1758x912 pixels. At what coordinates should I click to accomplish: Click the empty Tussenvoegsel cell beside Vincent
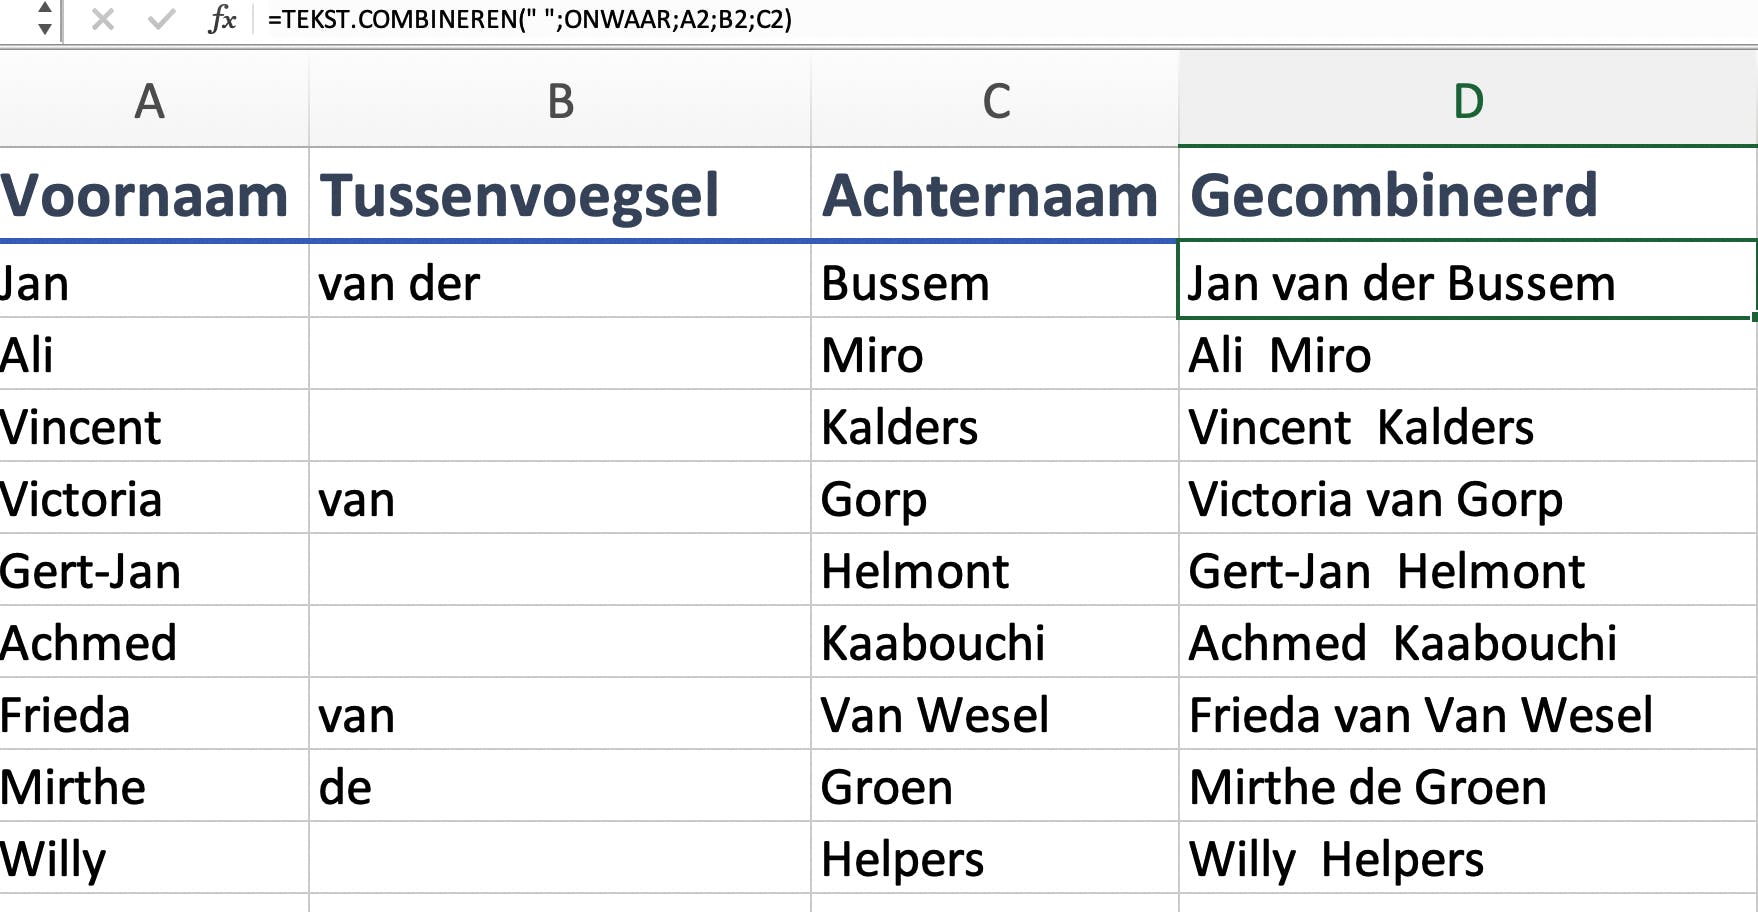(x=560, y=427)
